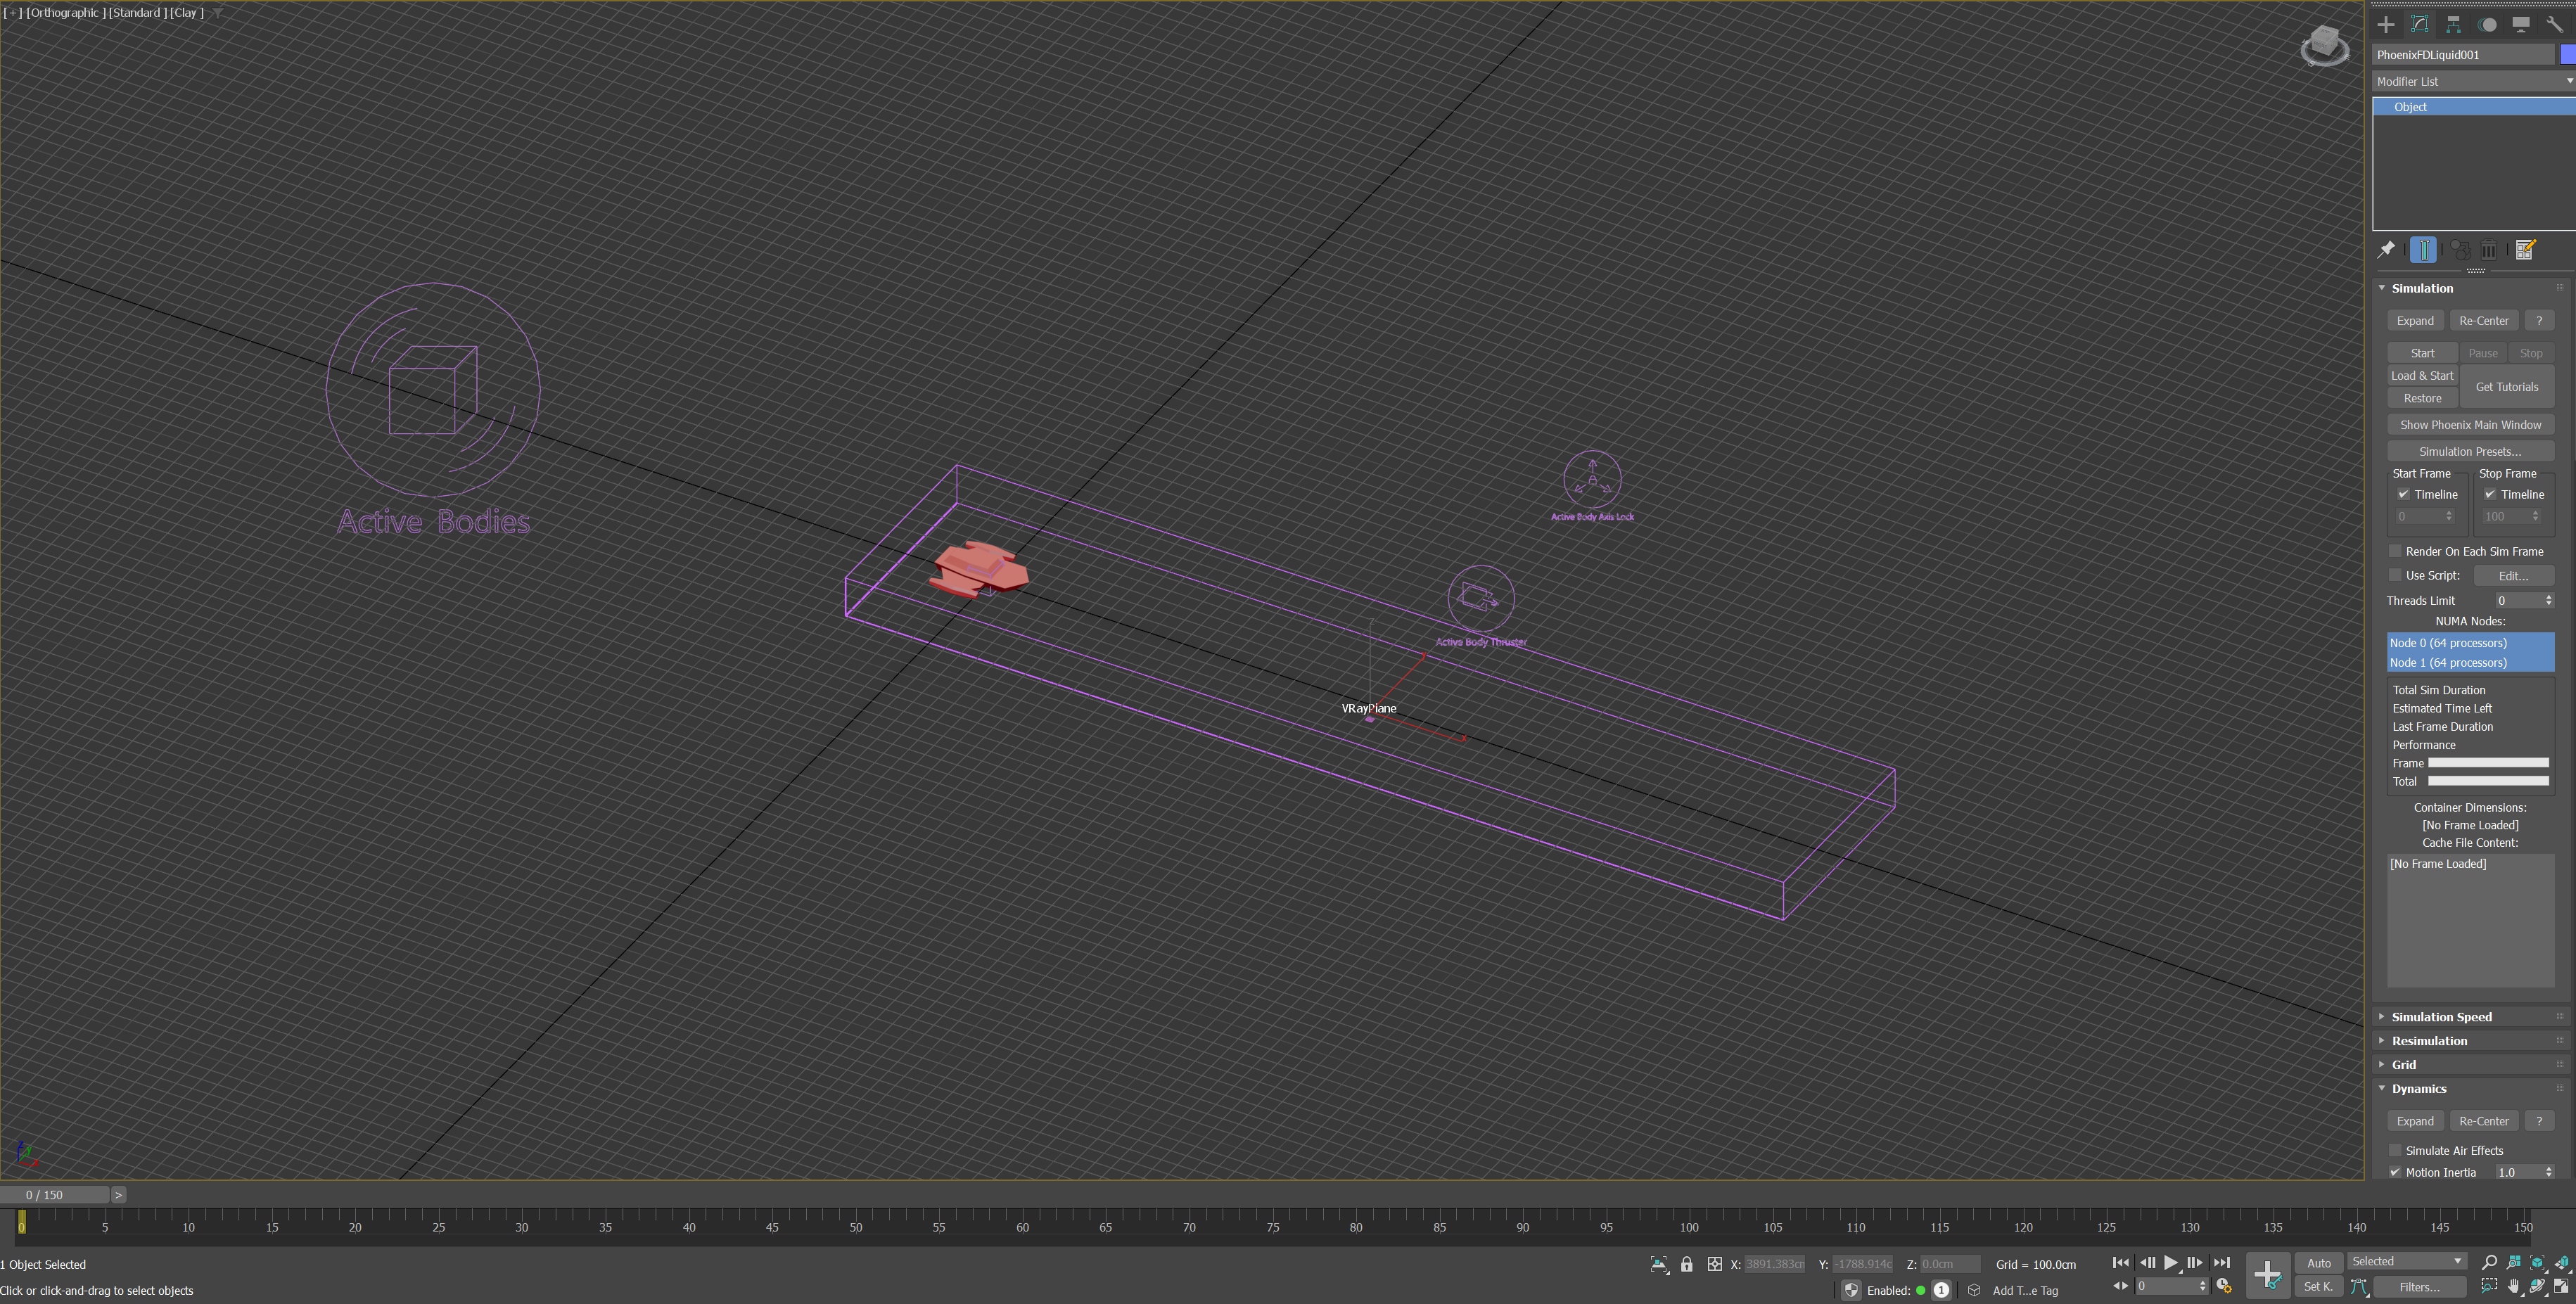Select the Zoom magnifier tool

[2489, 1263]
